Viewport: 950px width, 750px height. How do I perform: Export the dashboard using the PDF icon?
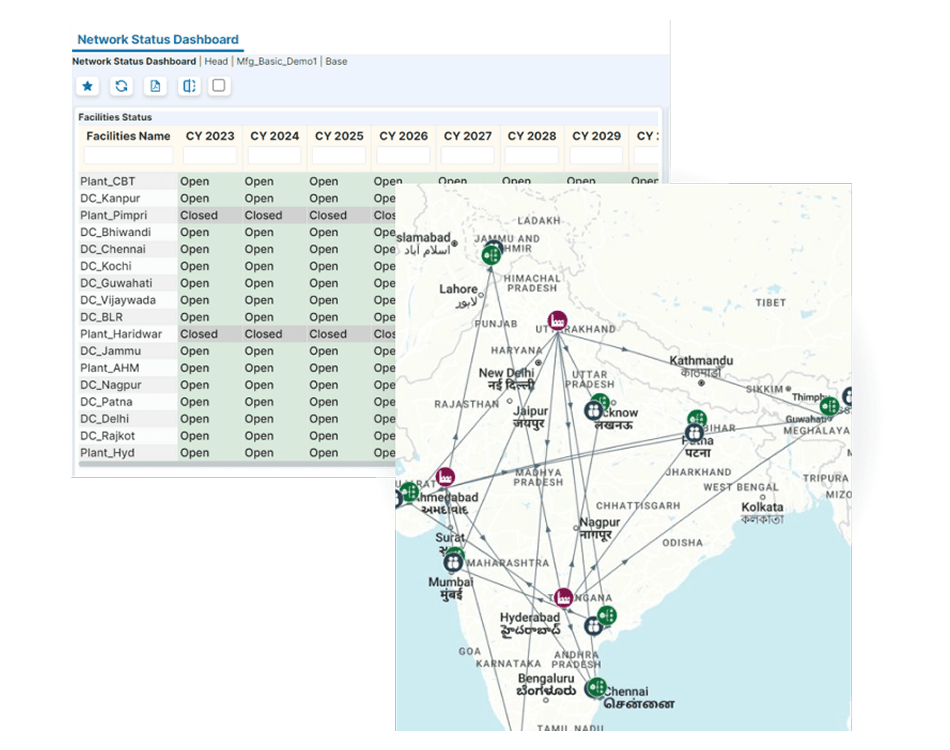click(x=155, y=86)
